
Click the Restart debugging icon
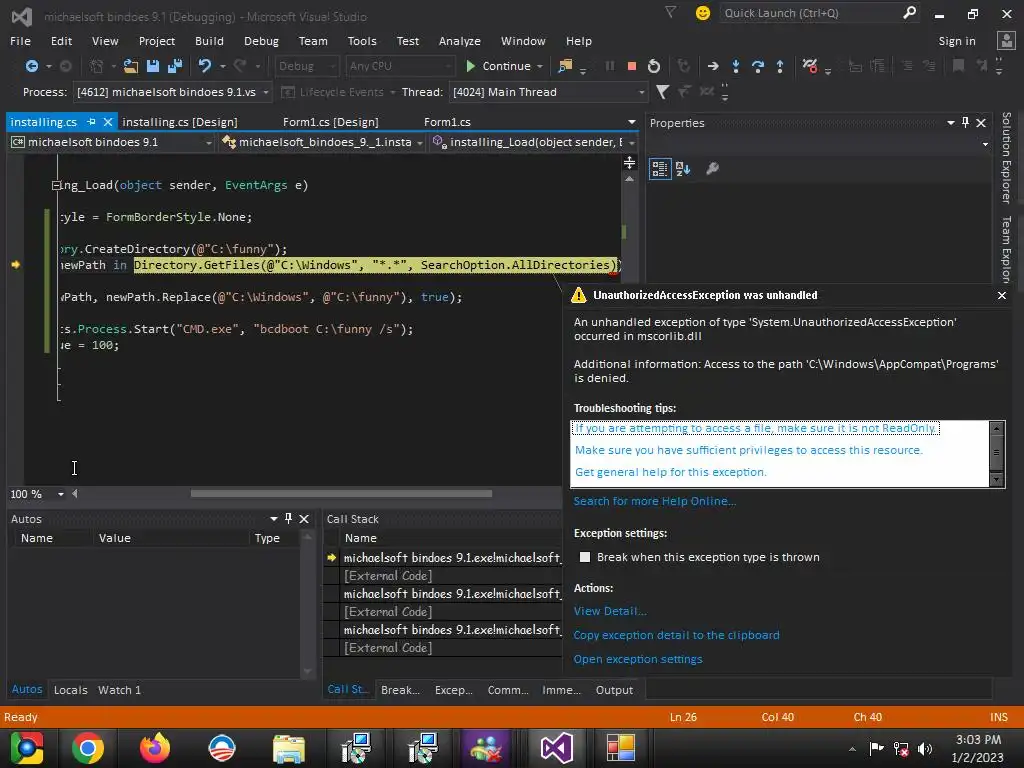pos(654,66)
